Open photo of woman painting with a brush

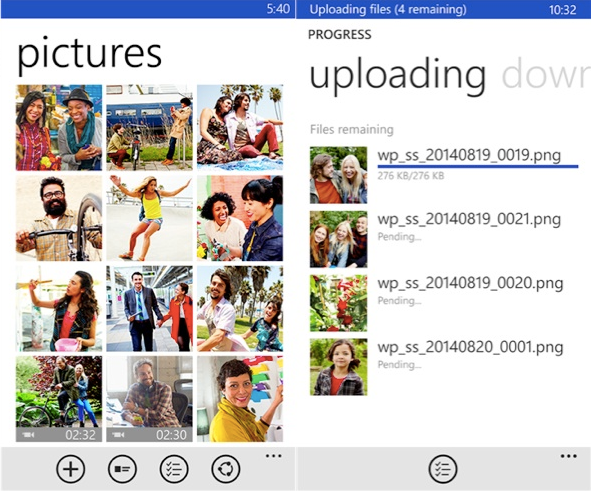tap(59, 309)
